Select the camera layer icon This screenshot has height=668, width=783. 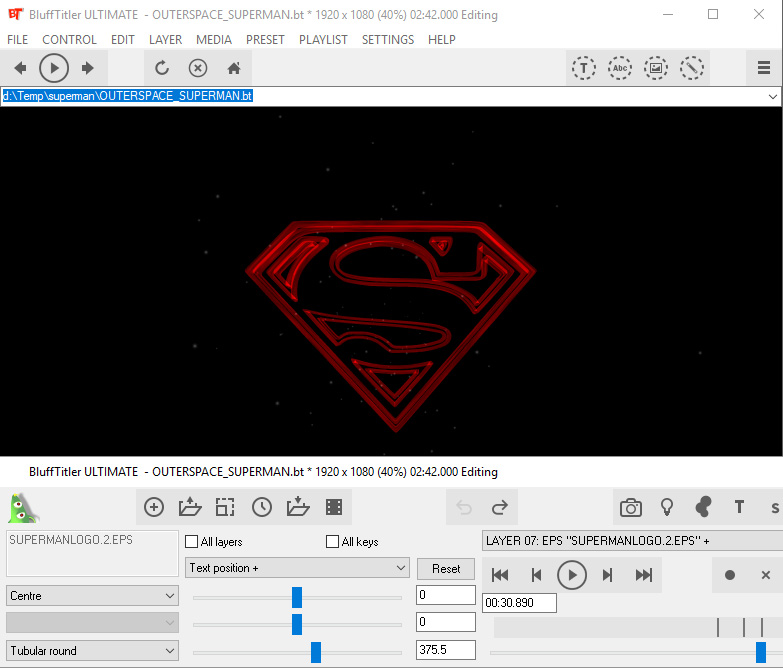pos(631,508)
